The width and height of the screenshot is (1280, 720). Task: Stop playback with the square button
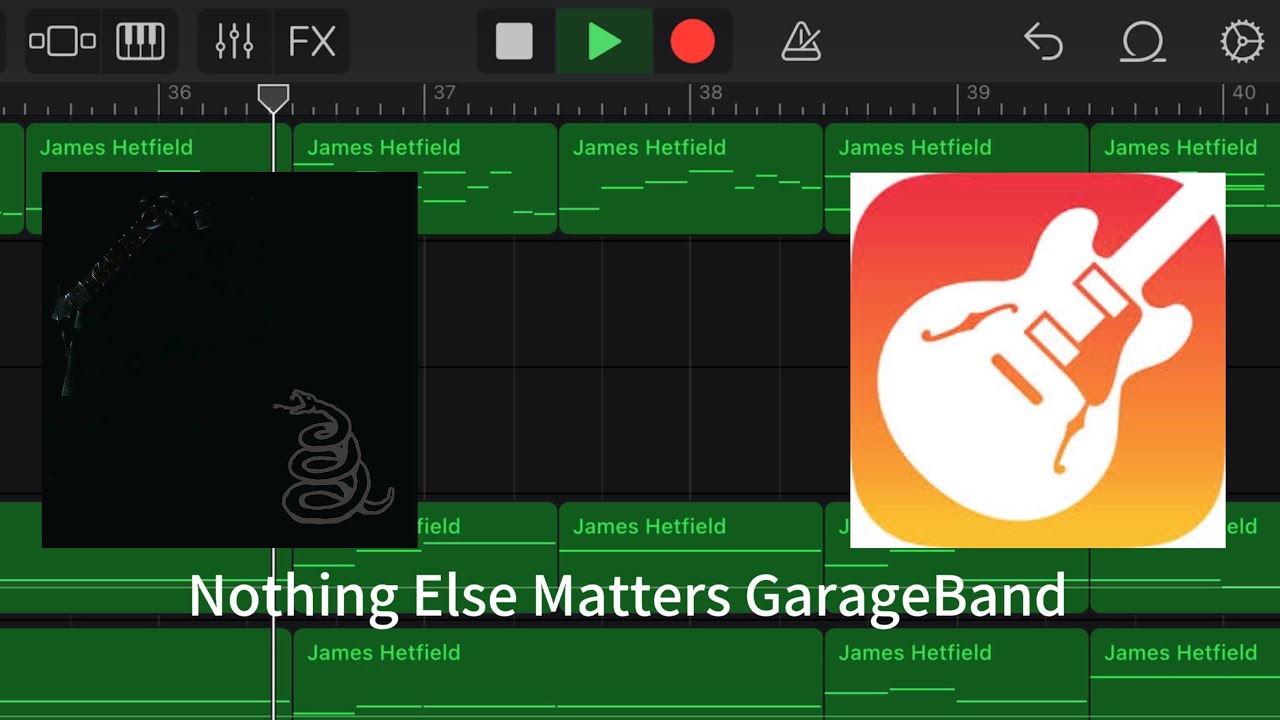(x=515, y=42)
